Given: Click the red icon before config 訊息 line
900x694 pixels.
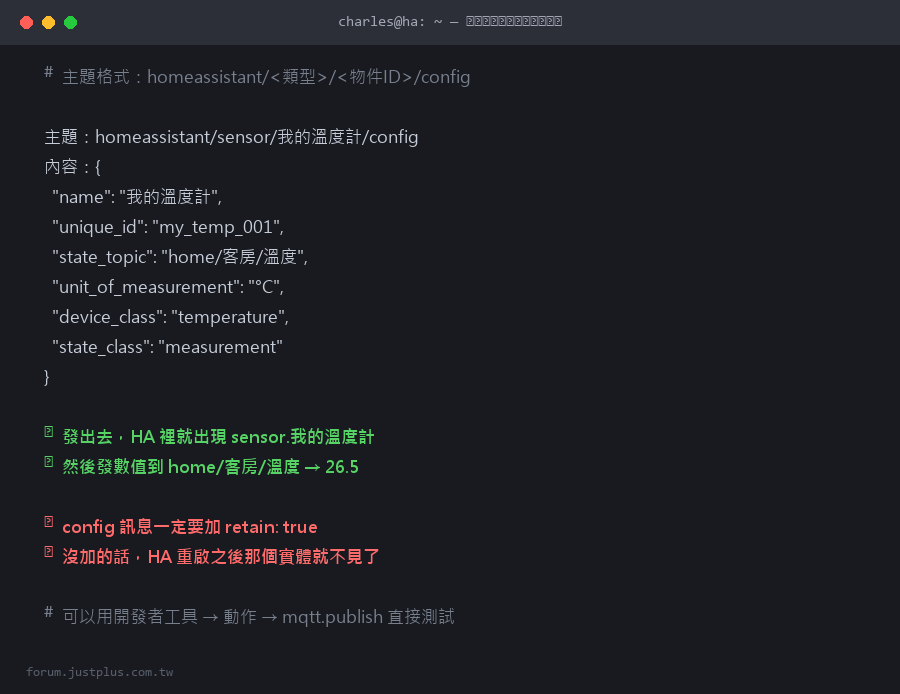Looking at the screenshot, I should point(49,522).
